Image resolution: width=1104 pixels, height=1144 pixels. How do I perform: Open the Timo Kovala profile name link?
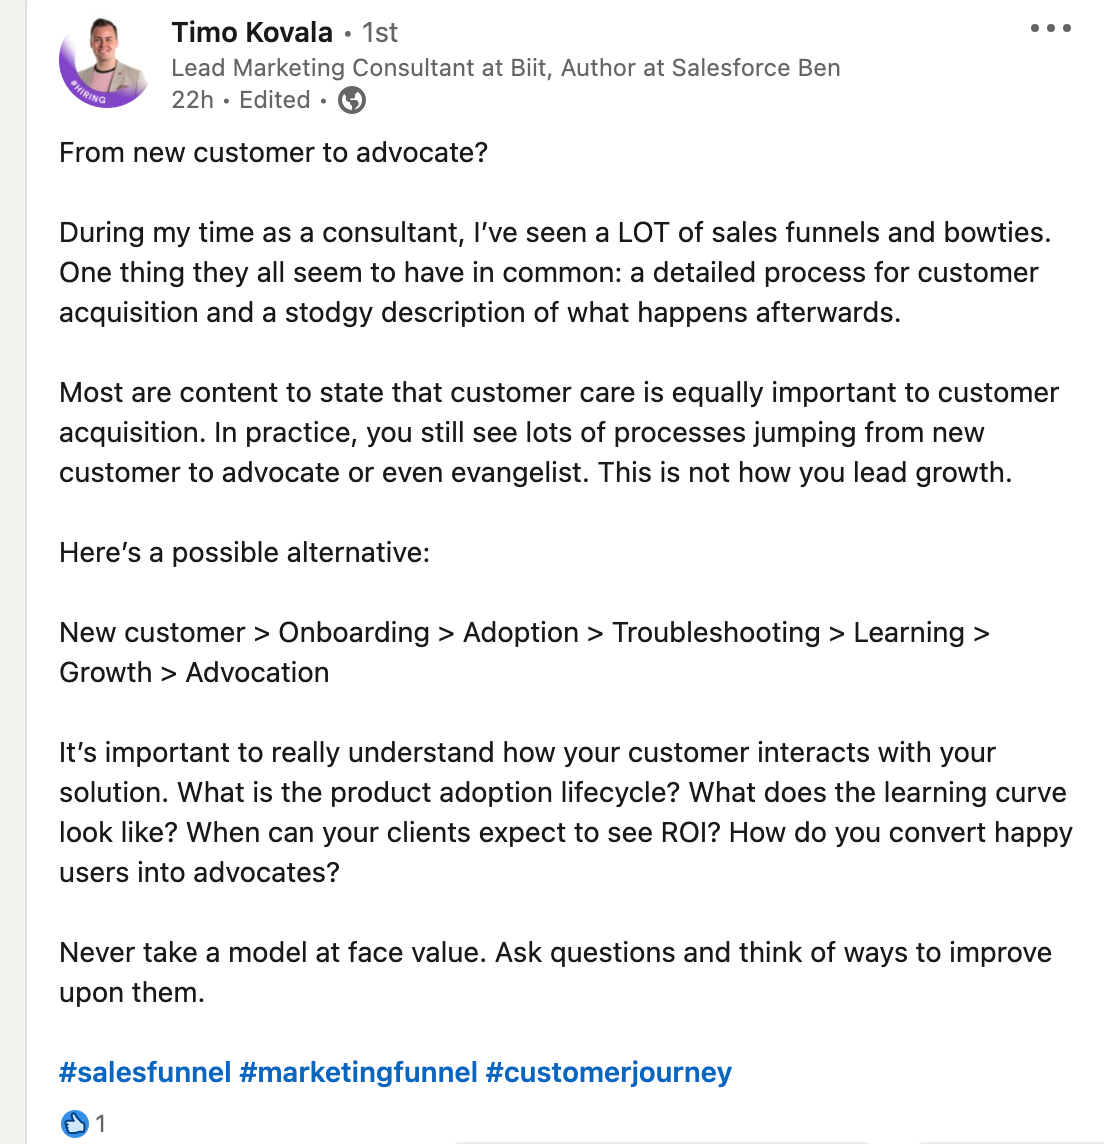(252, 32)
